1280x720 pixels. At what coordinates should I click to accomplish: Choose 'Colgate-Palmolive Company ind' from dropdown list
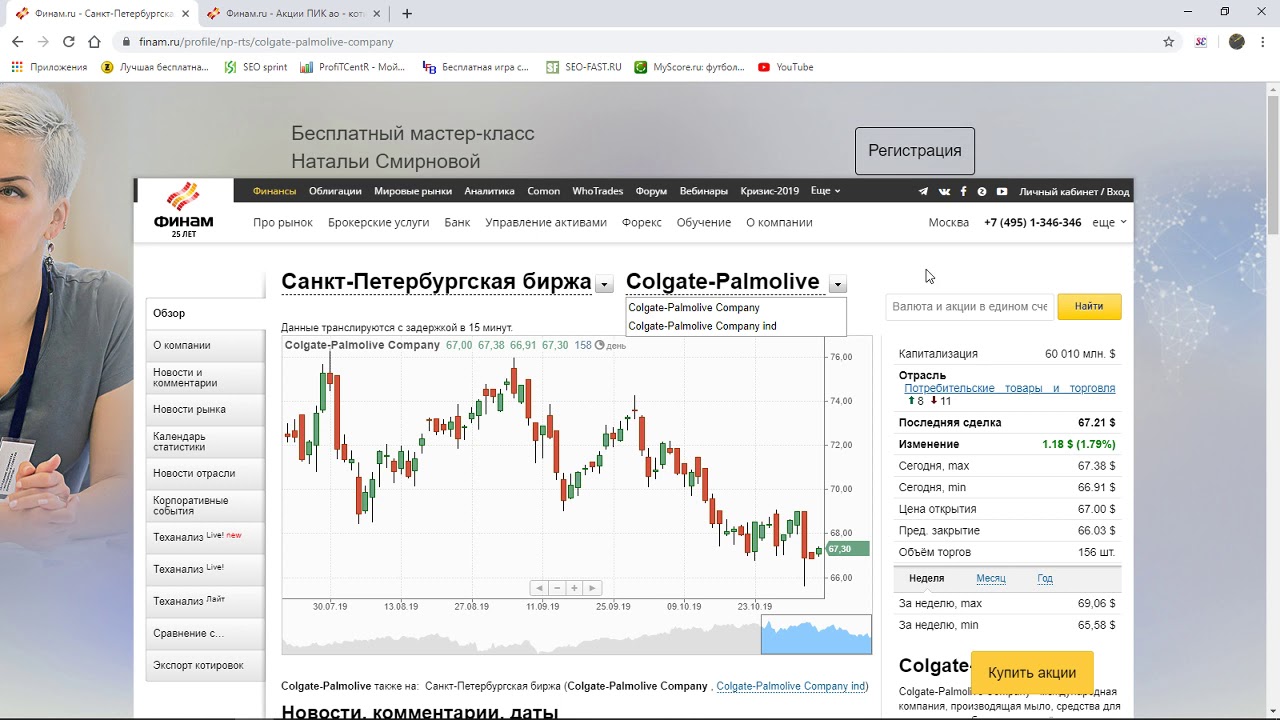[x=702, y=326]
